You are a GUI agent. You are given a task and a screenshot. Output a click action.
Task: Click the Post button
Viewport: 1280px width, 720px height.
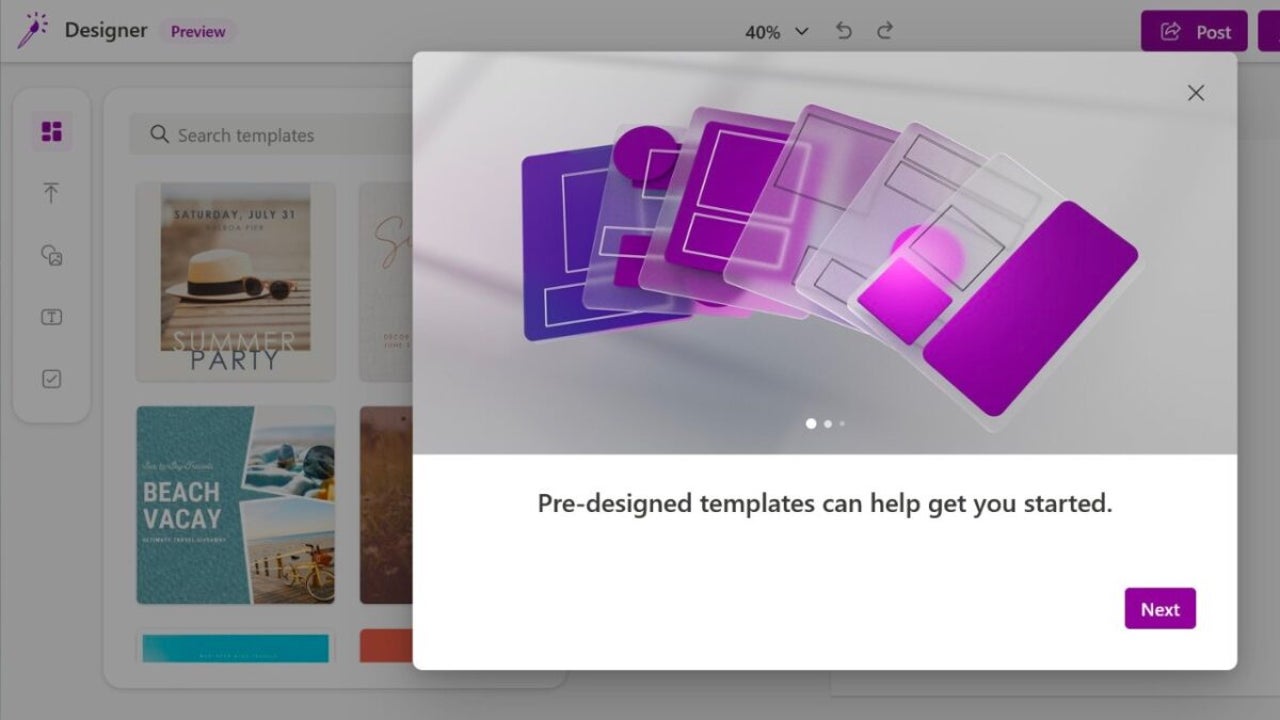1193,31
